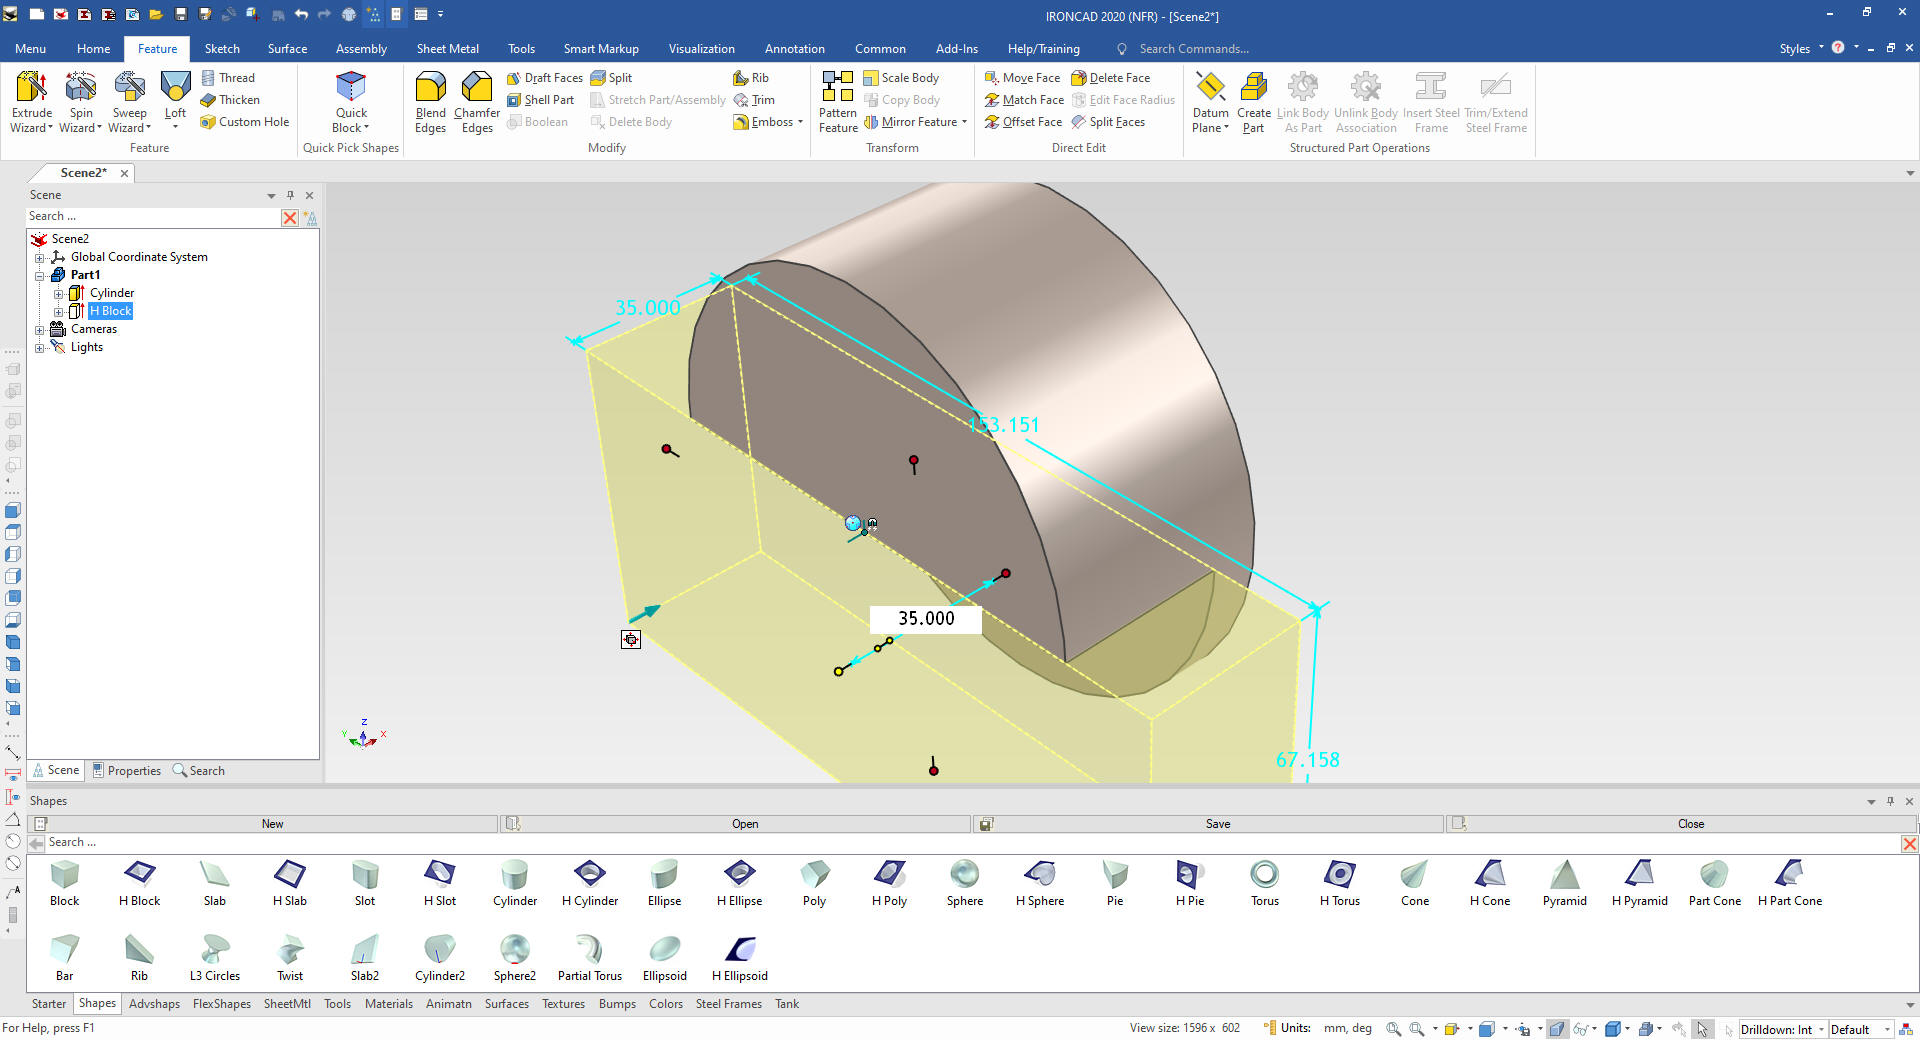The width and height of the screenshot is (1920, 1040).
Task: Open the Datum Plane tool
Action: (1210, 101)
